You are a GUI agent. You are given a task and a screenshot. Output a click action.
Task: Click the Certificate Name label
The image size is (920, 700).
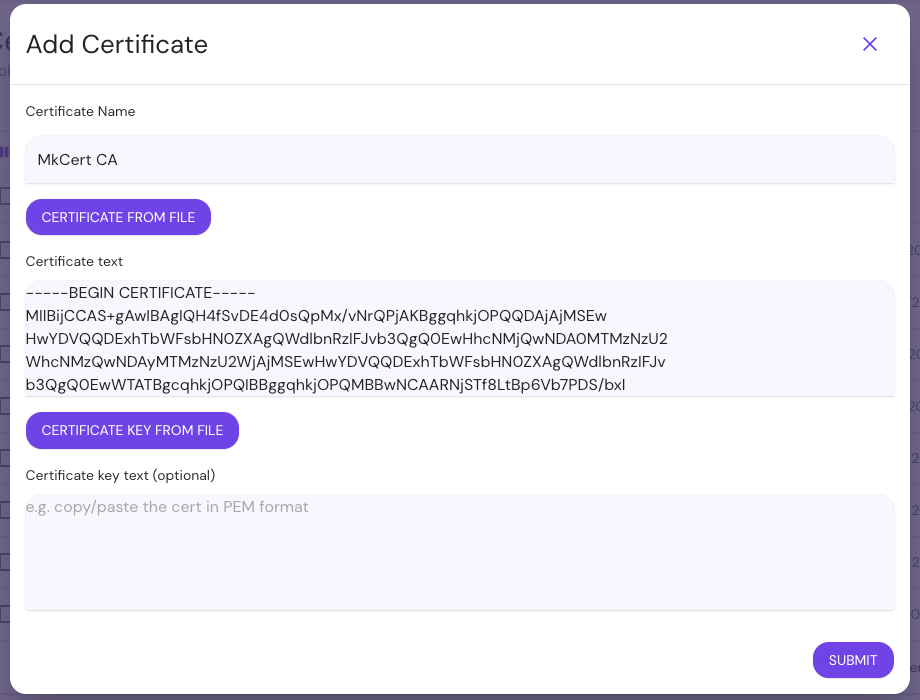(80, 111)
